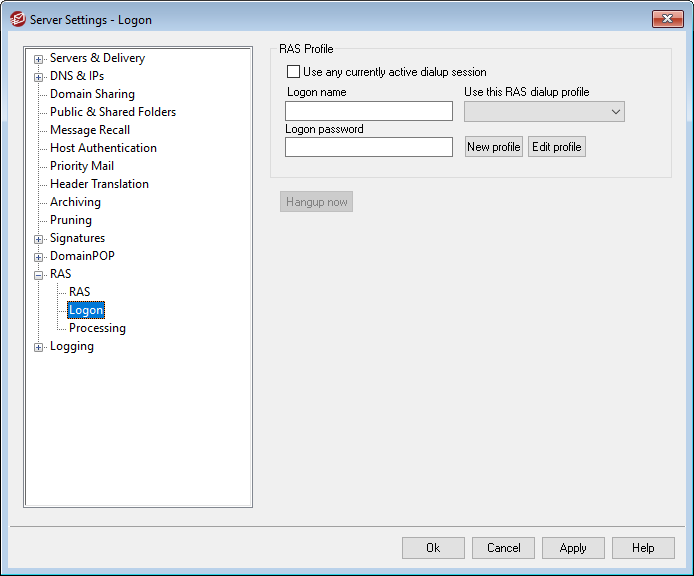
Task: Select the Processing item under RAS
Action: point(97,328)
